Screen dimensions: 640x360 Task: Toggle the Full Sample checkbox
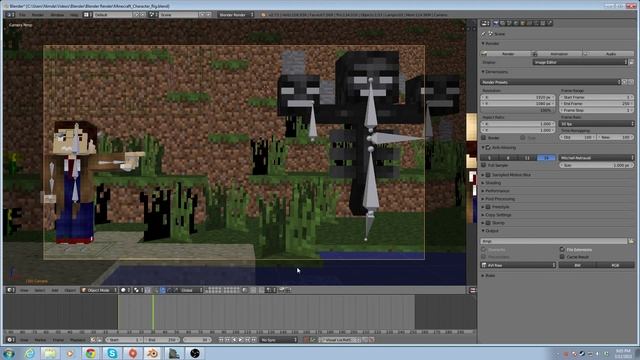point(484,165)
